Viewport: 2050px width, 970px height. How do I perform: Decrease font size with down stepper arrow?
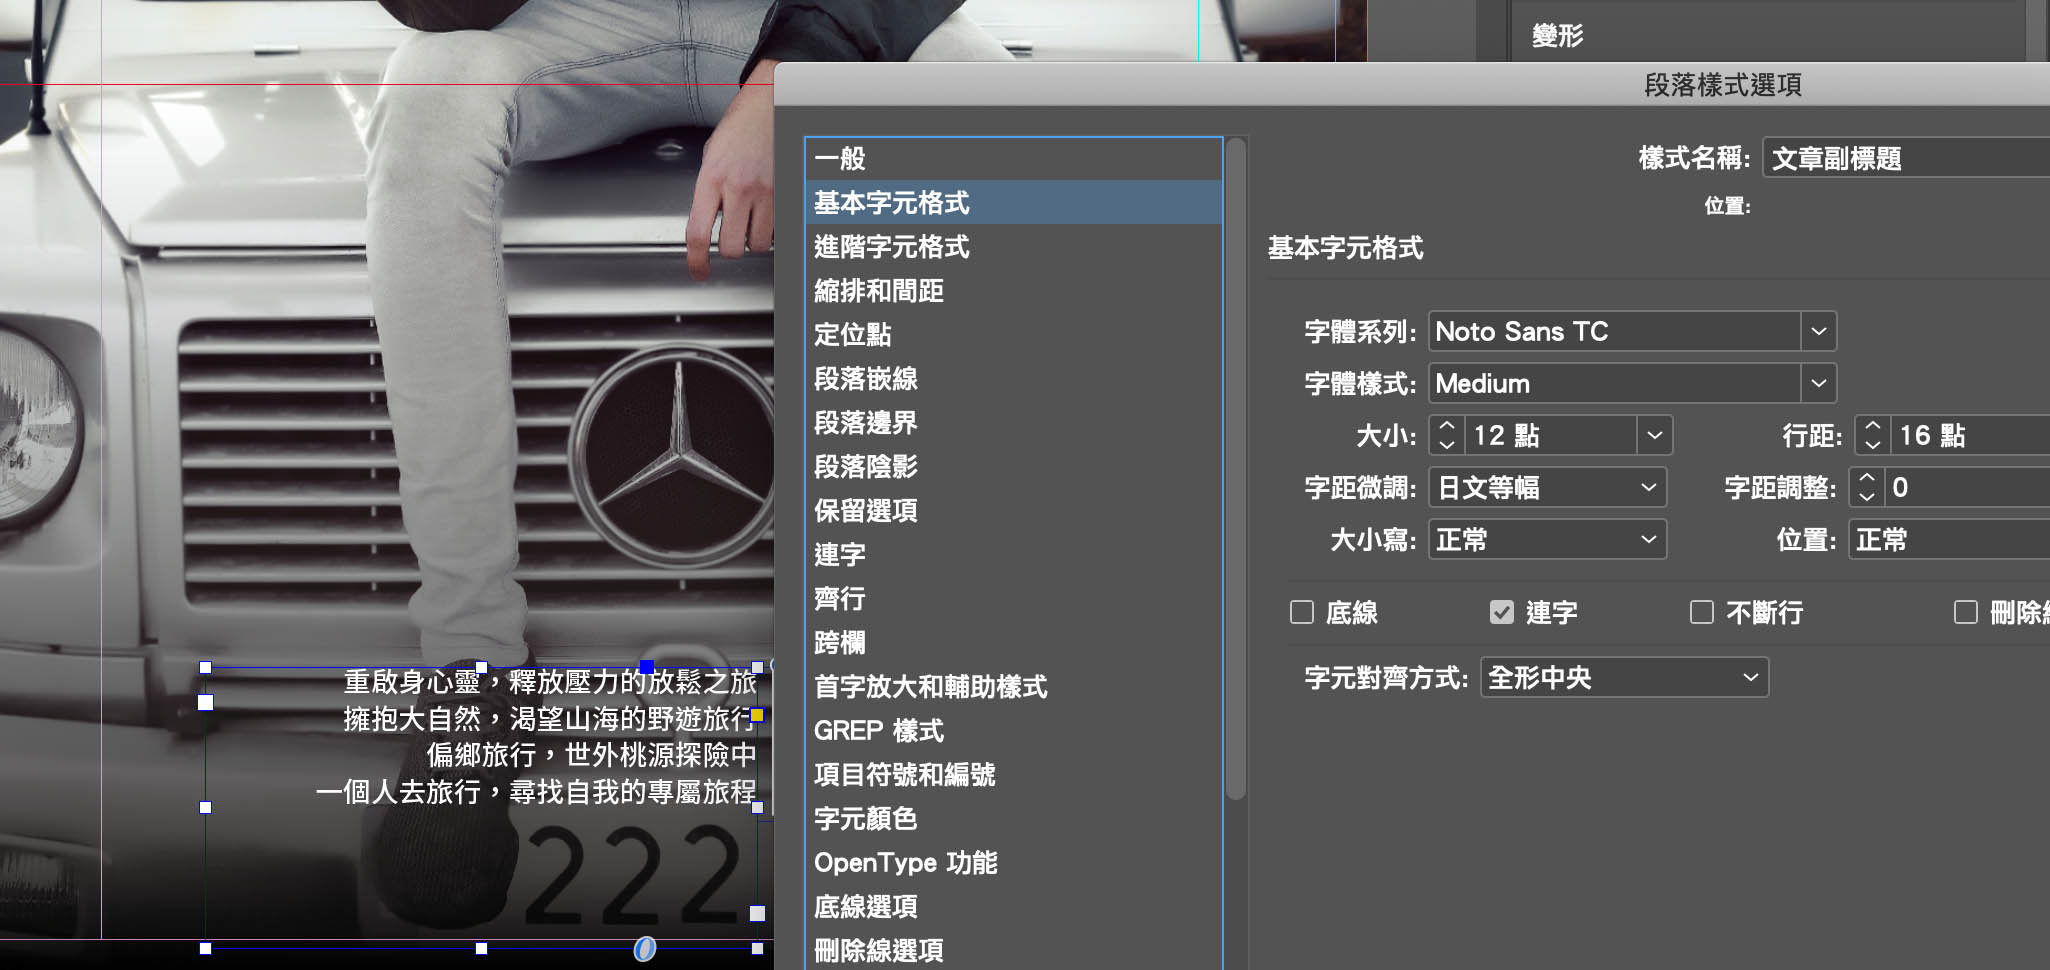(x=1446, y=445)
